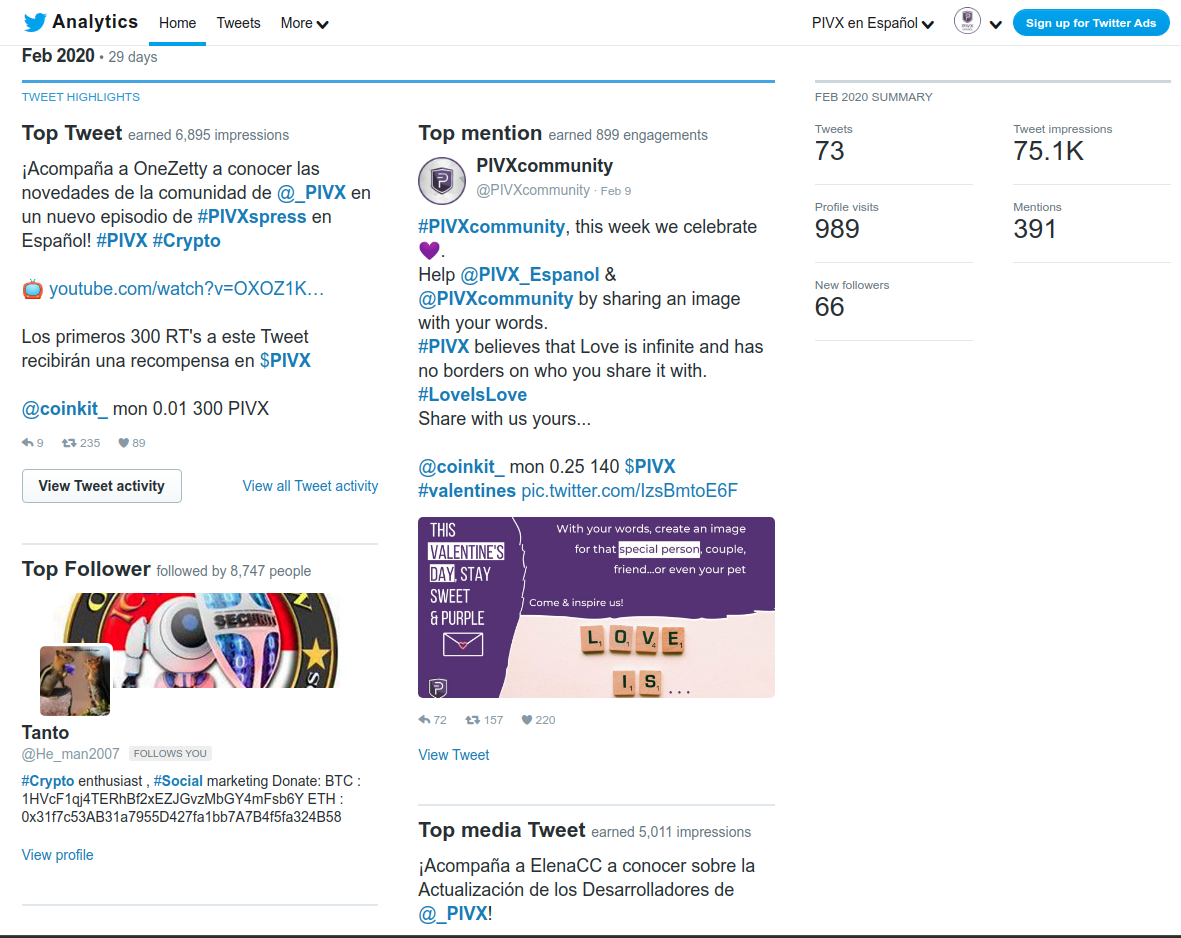1181x938 pixels.
Task: Open #PIVXcommunity hashtag link
Action: click(x=491, y=227)
